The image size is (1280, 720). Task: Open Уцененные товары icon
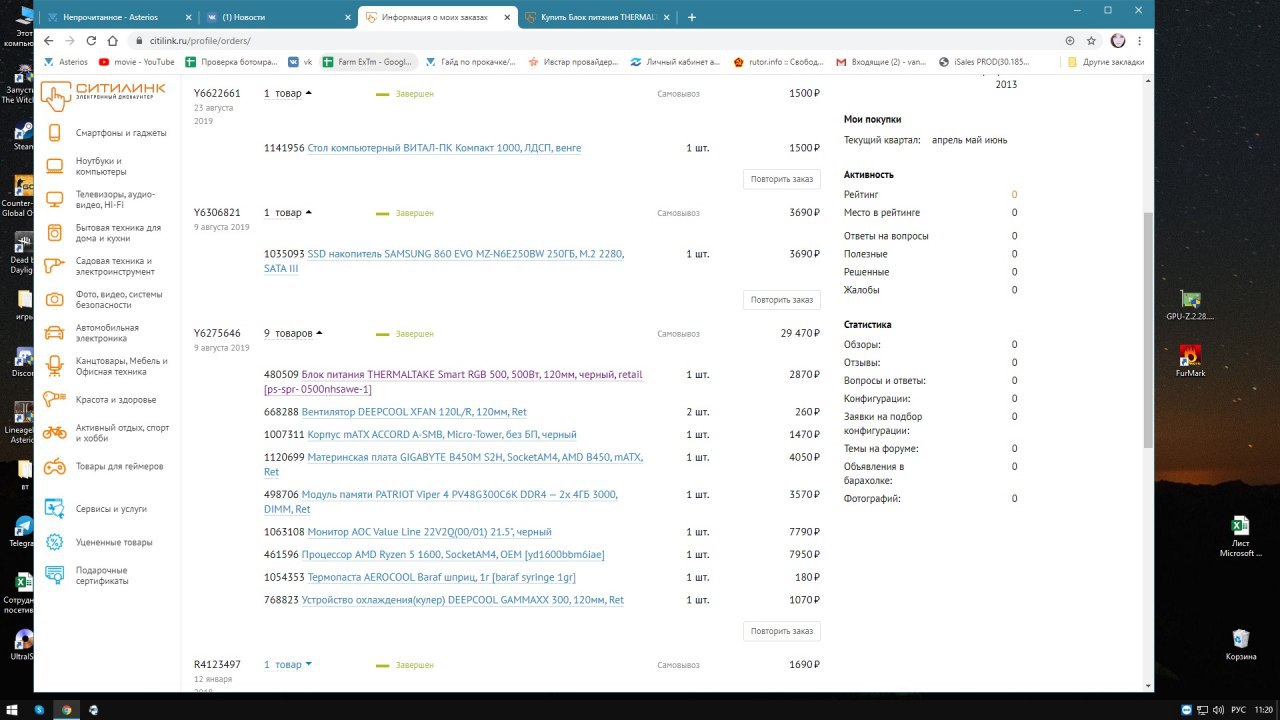point(55,542)
